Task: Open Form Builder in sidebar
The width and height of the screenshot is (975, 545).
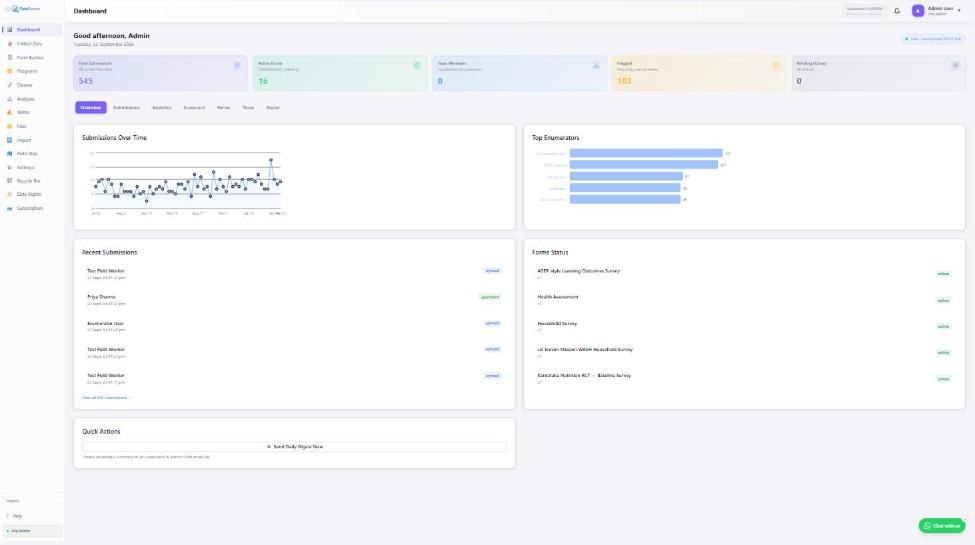Action: tap(31, 57)
